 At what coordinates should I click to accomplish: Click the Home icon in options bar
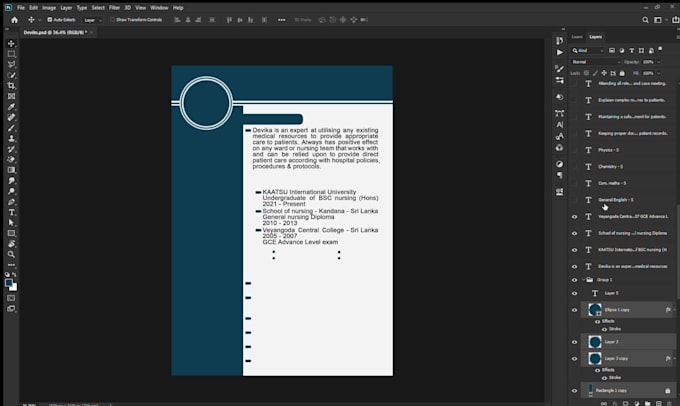[x=14, y=20]
